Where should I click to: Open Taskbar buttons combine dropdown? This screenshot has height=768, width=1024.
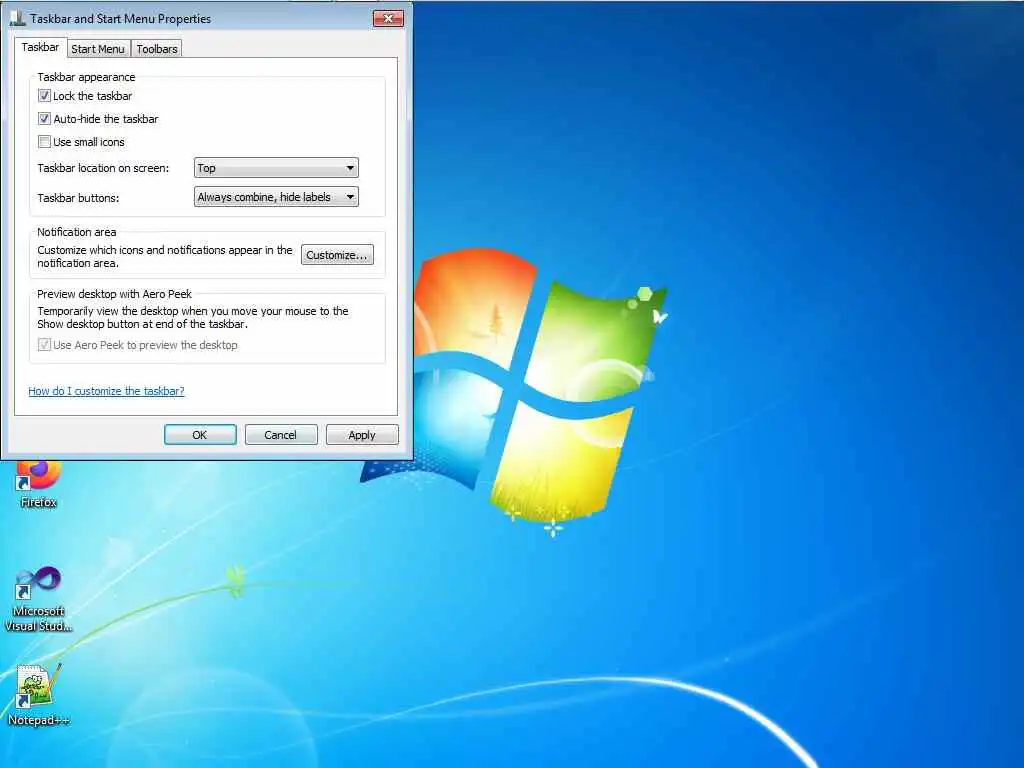pyautogui.click(x=276, y=197)
